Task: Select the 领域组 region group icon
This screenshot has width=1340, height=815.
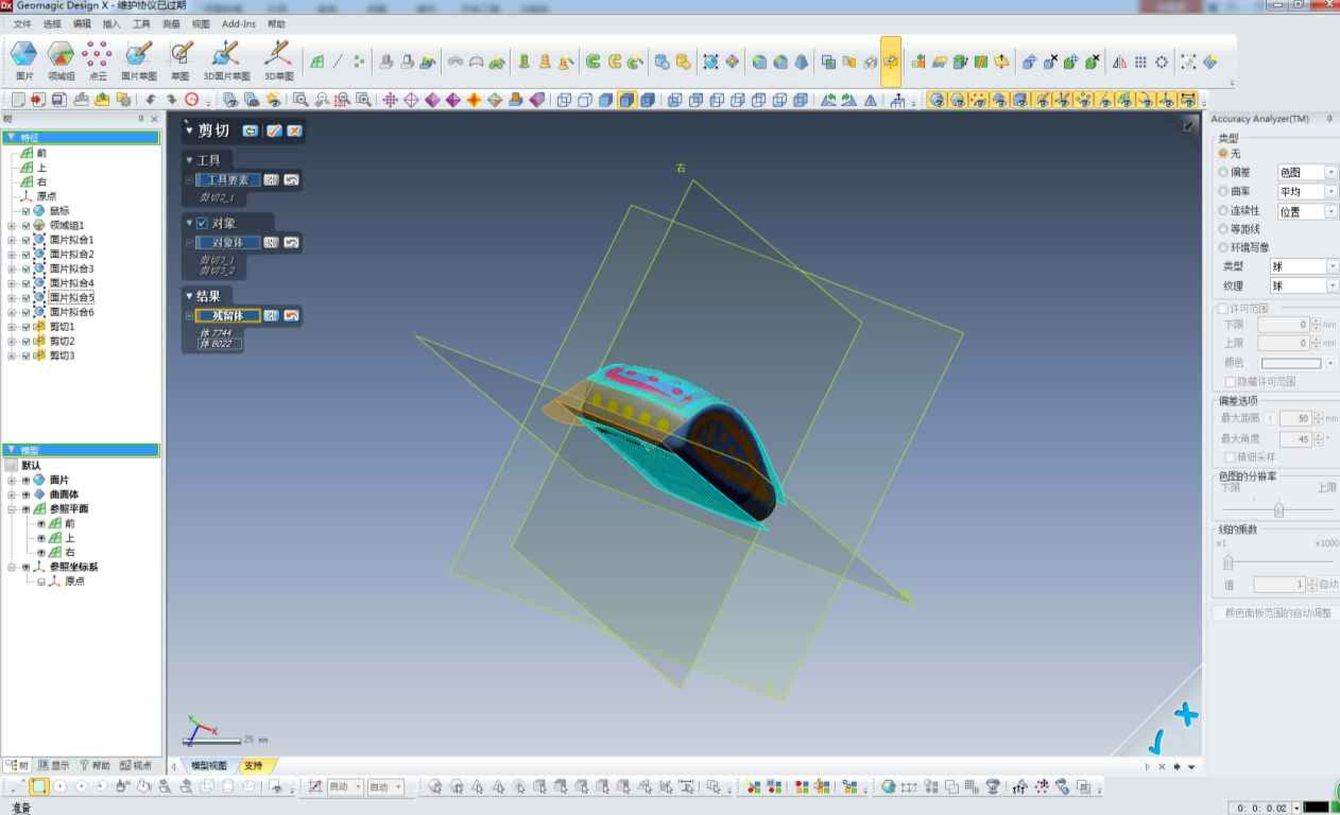Action: (x=61, y=59)
